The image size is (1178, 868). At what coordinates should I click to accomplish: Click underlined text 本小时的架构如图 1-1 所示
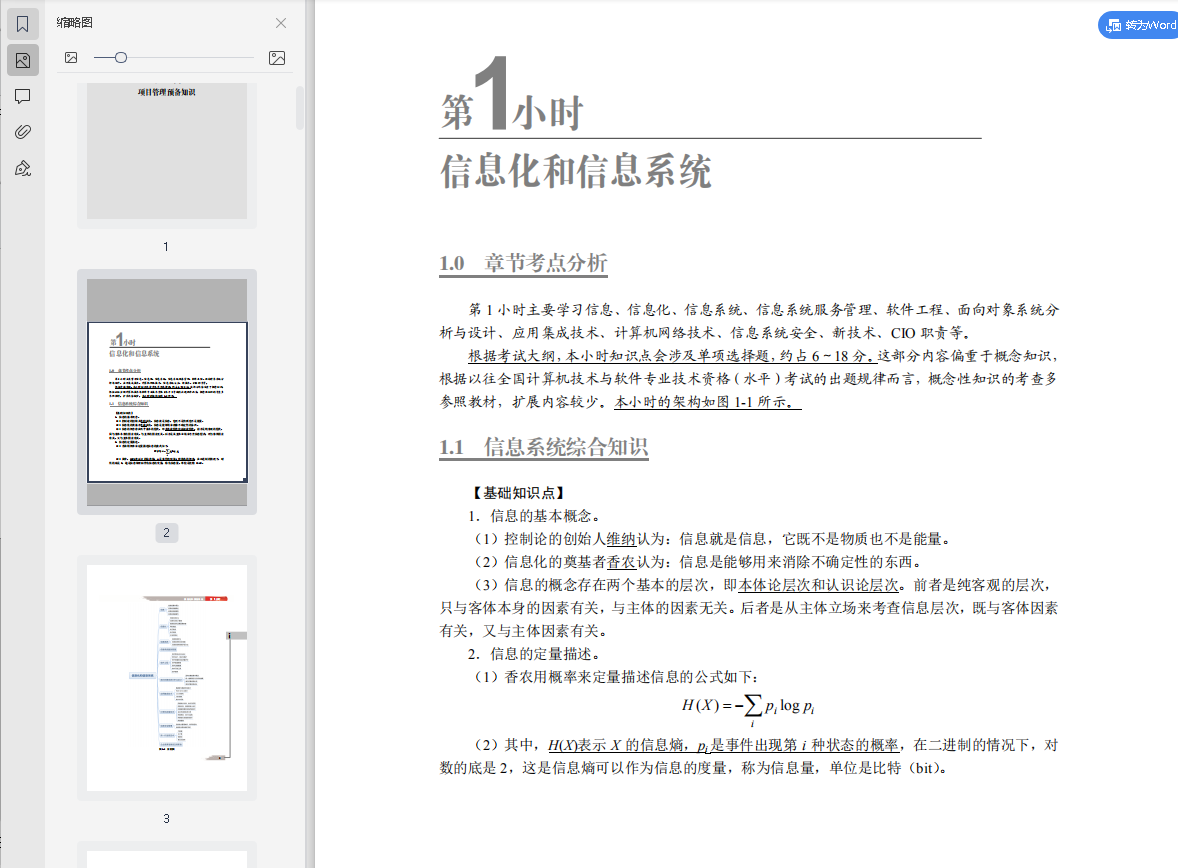click(708, 402)
